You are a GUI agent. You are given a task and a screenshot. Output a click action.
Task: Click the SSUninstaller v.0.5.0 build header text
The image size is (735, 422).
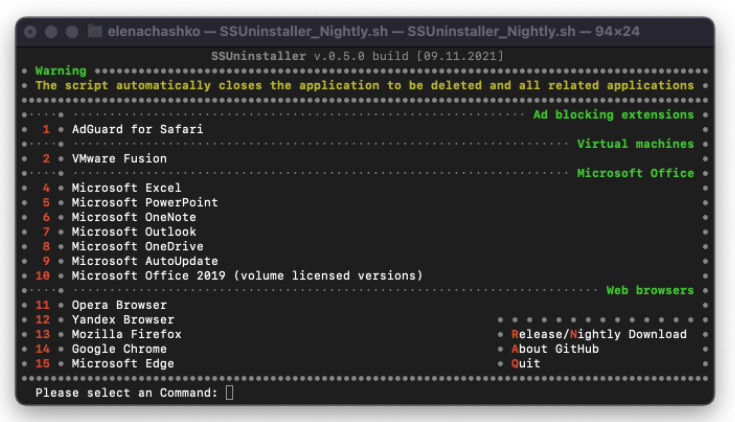(357, 56)
